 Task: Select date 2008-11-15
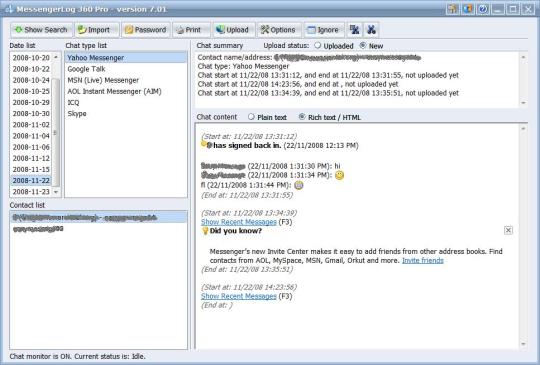coord(31,169)
